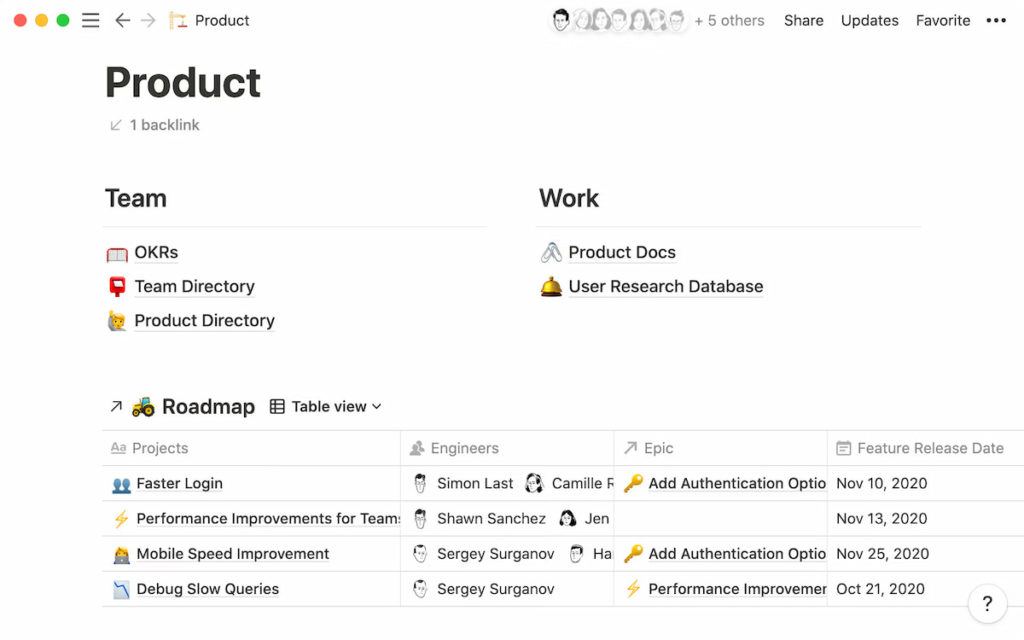The height and width of the screenshot is (640, 1024).
Task: Open Roadmap full page via diagonal arrow icon
Action: pyautogui.click(x=116, y=406)
